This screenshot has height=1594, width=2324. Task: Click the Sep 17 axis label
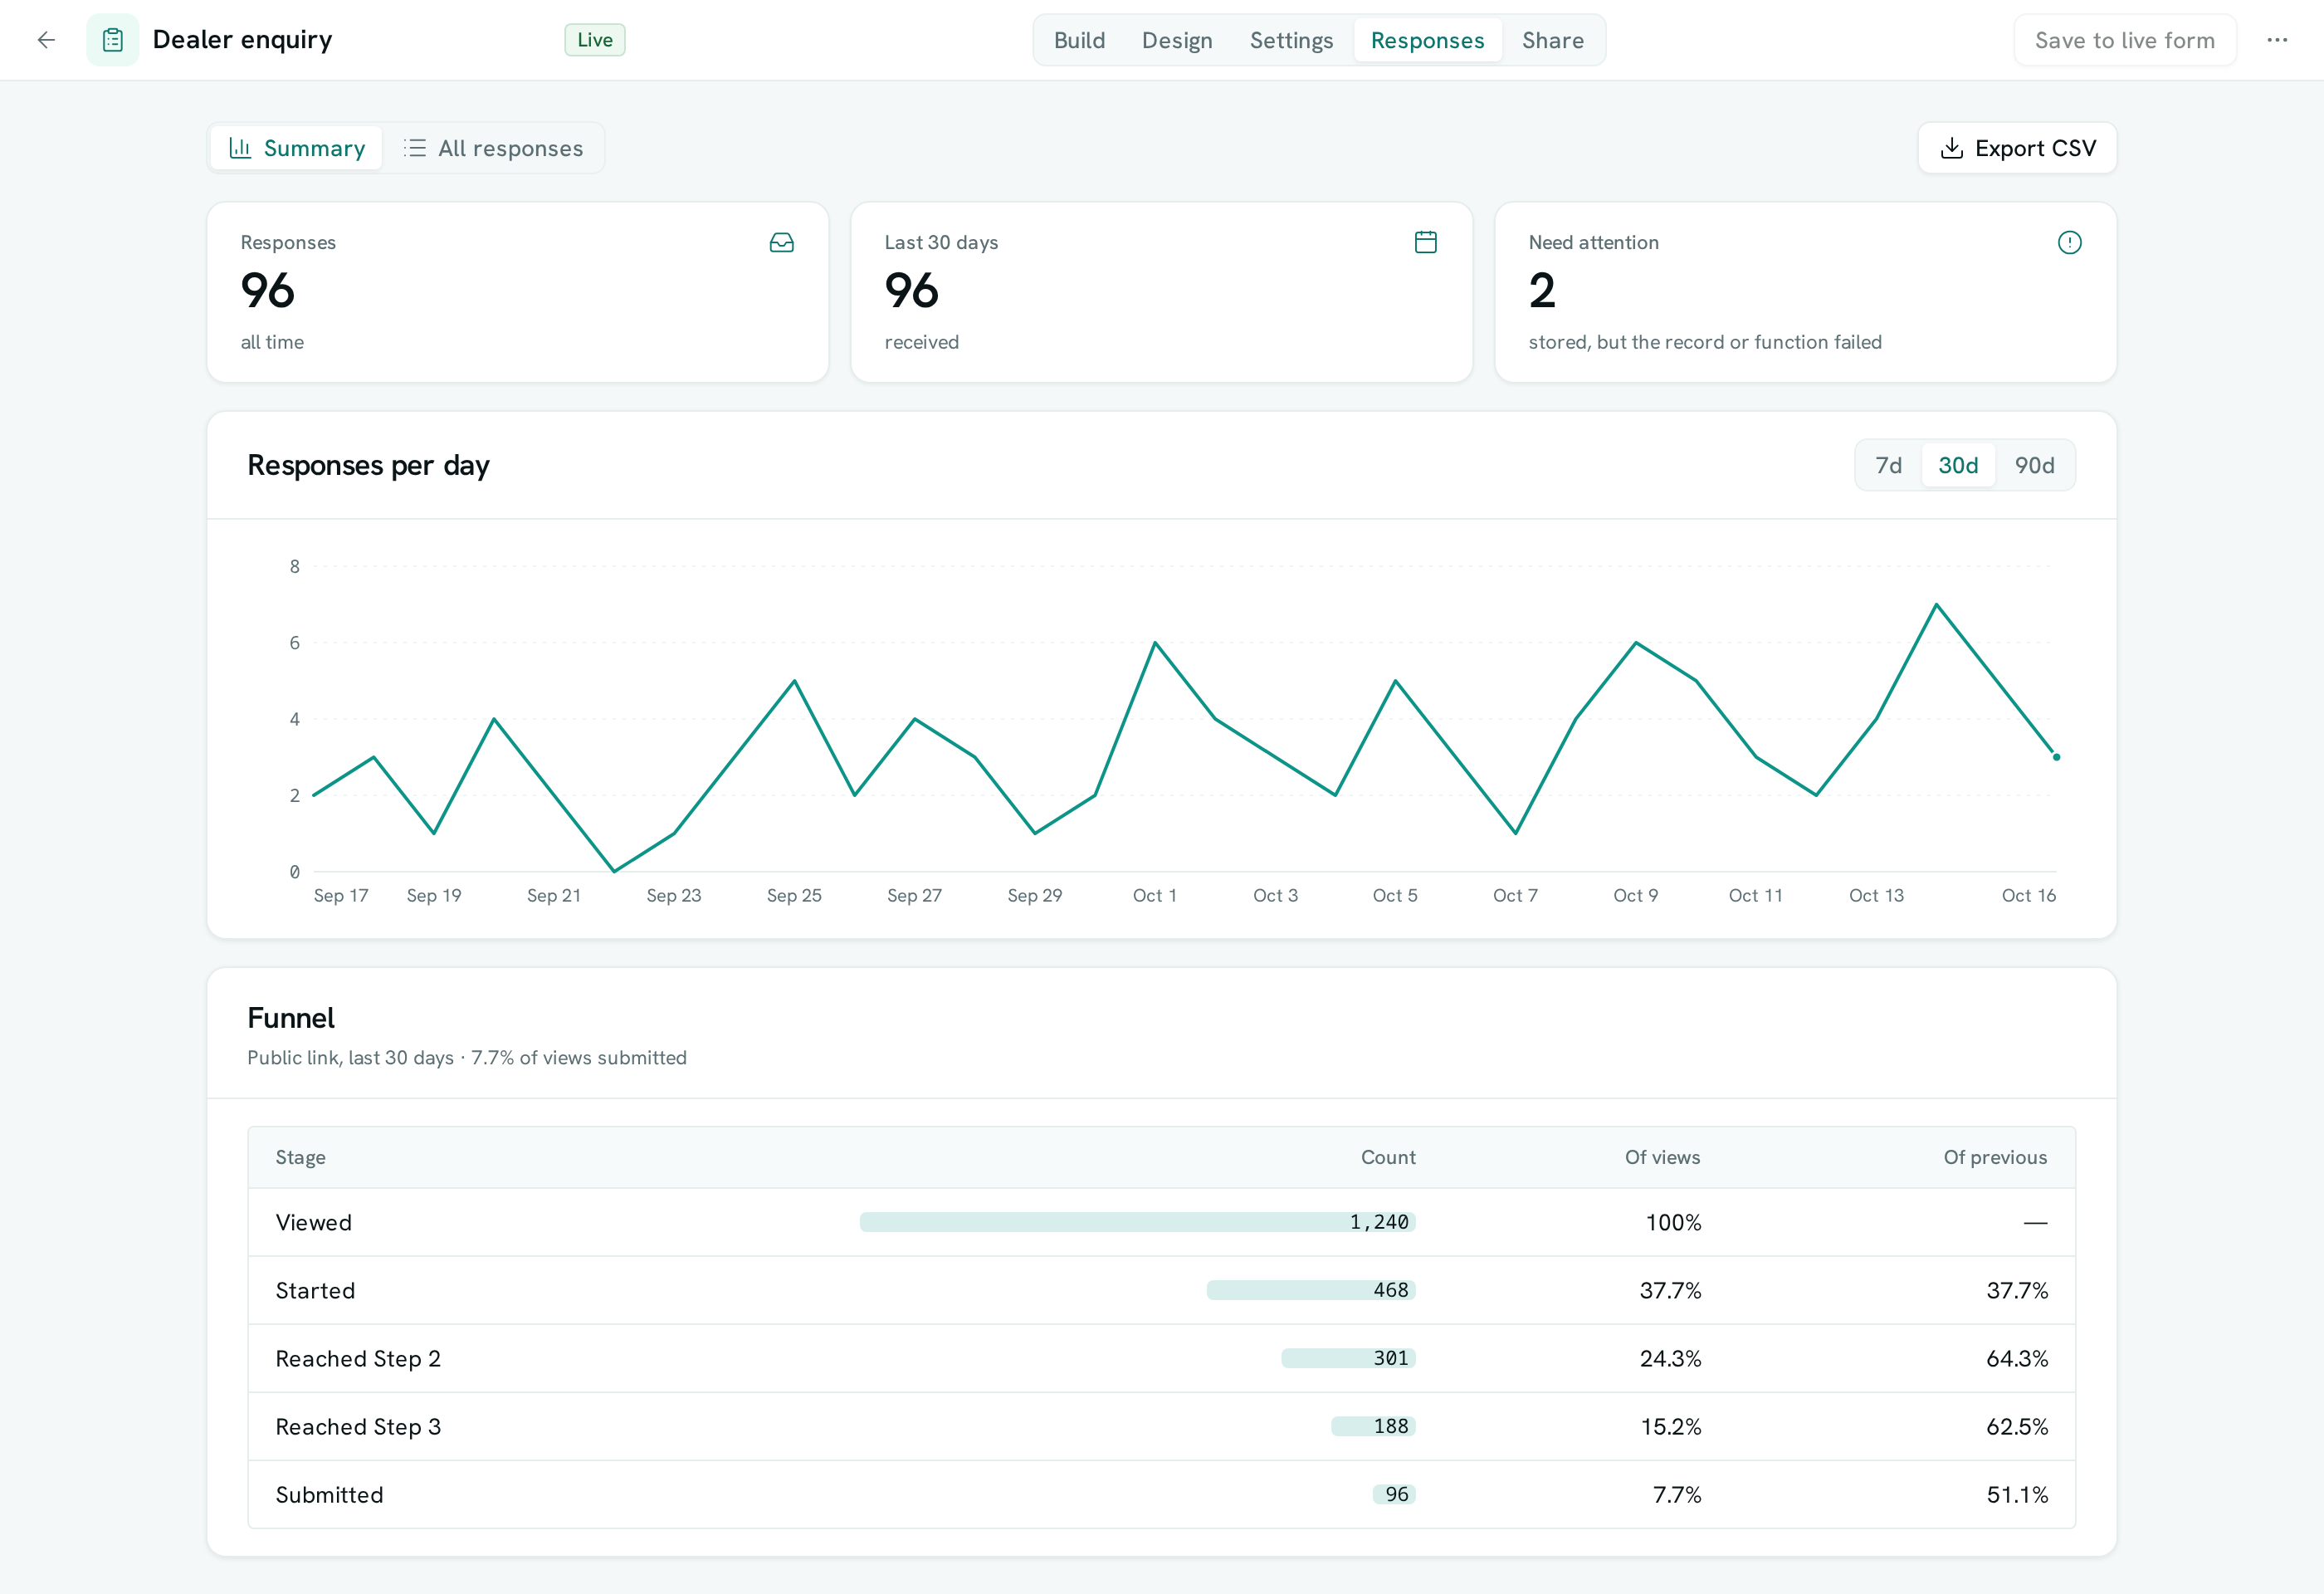pos(341,895)
